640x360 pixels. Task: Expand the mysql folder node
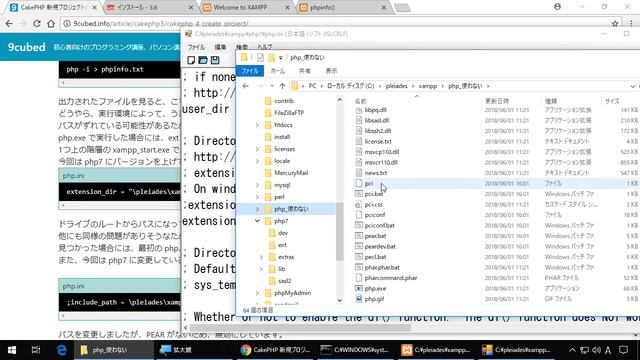[257, 185]
